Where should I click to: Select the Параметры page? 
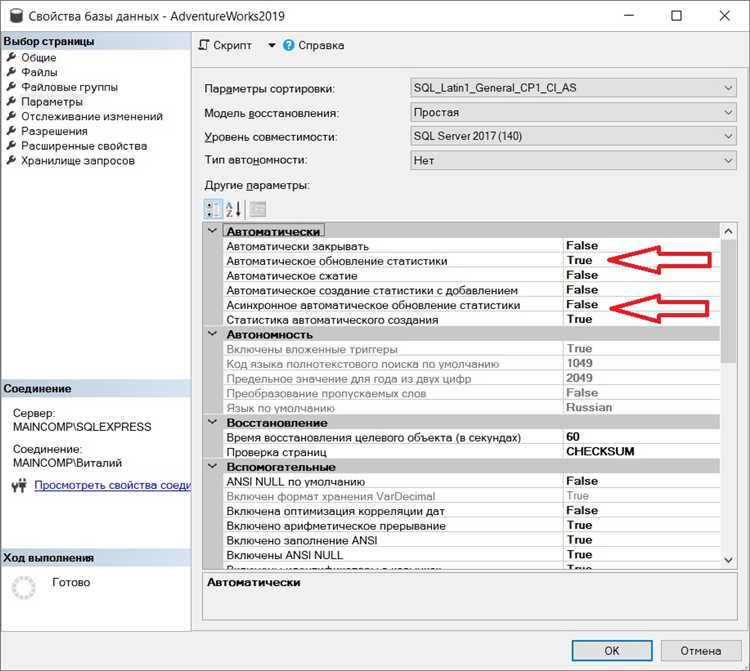52,102
